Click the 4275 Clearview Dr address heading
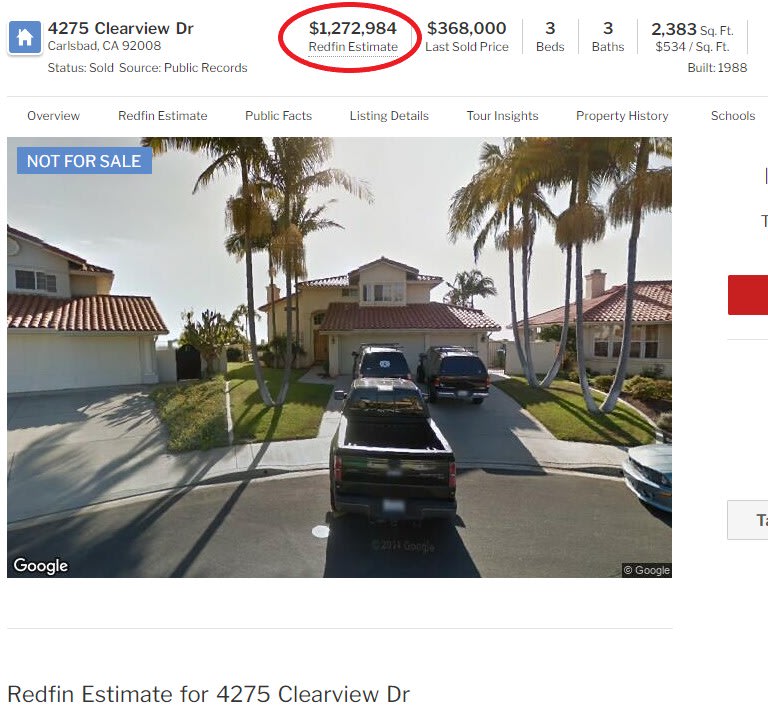 point(120,28)
